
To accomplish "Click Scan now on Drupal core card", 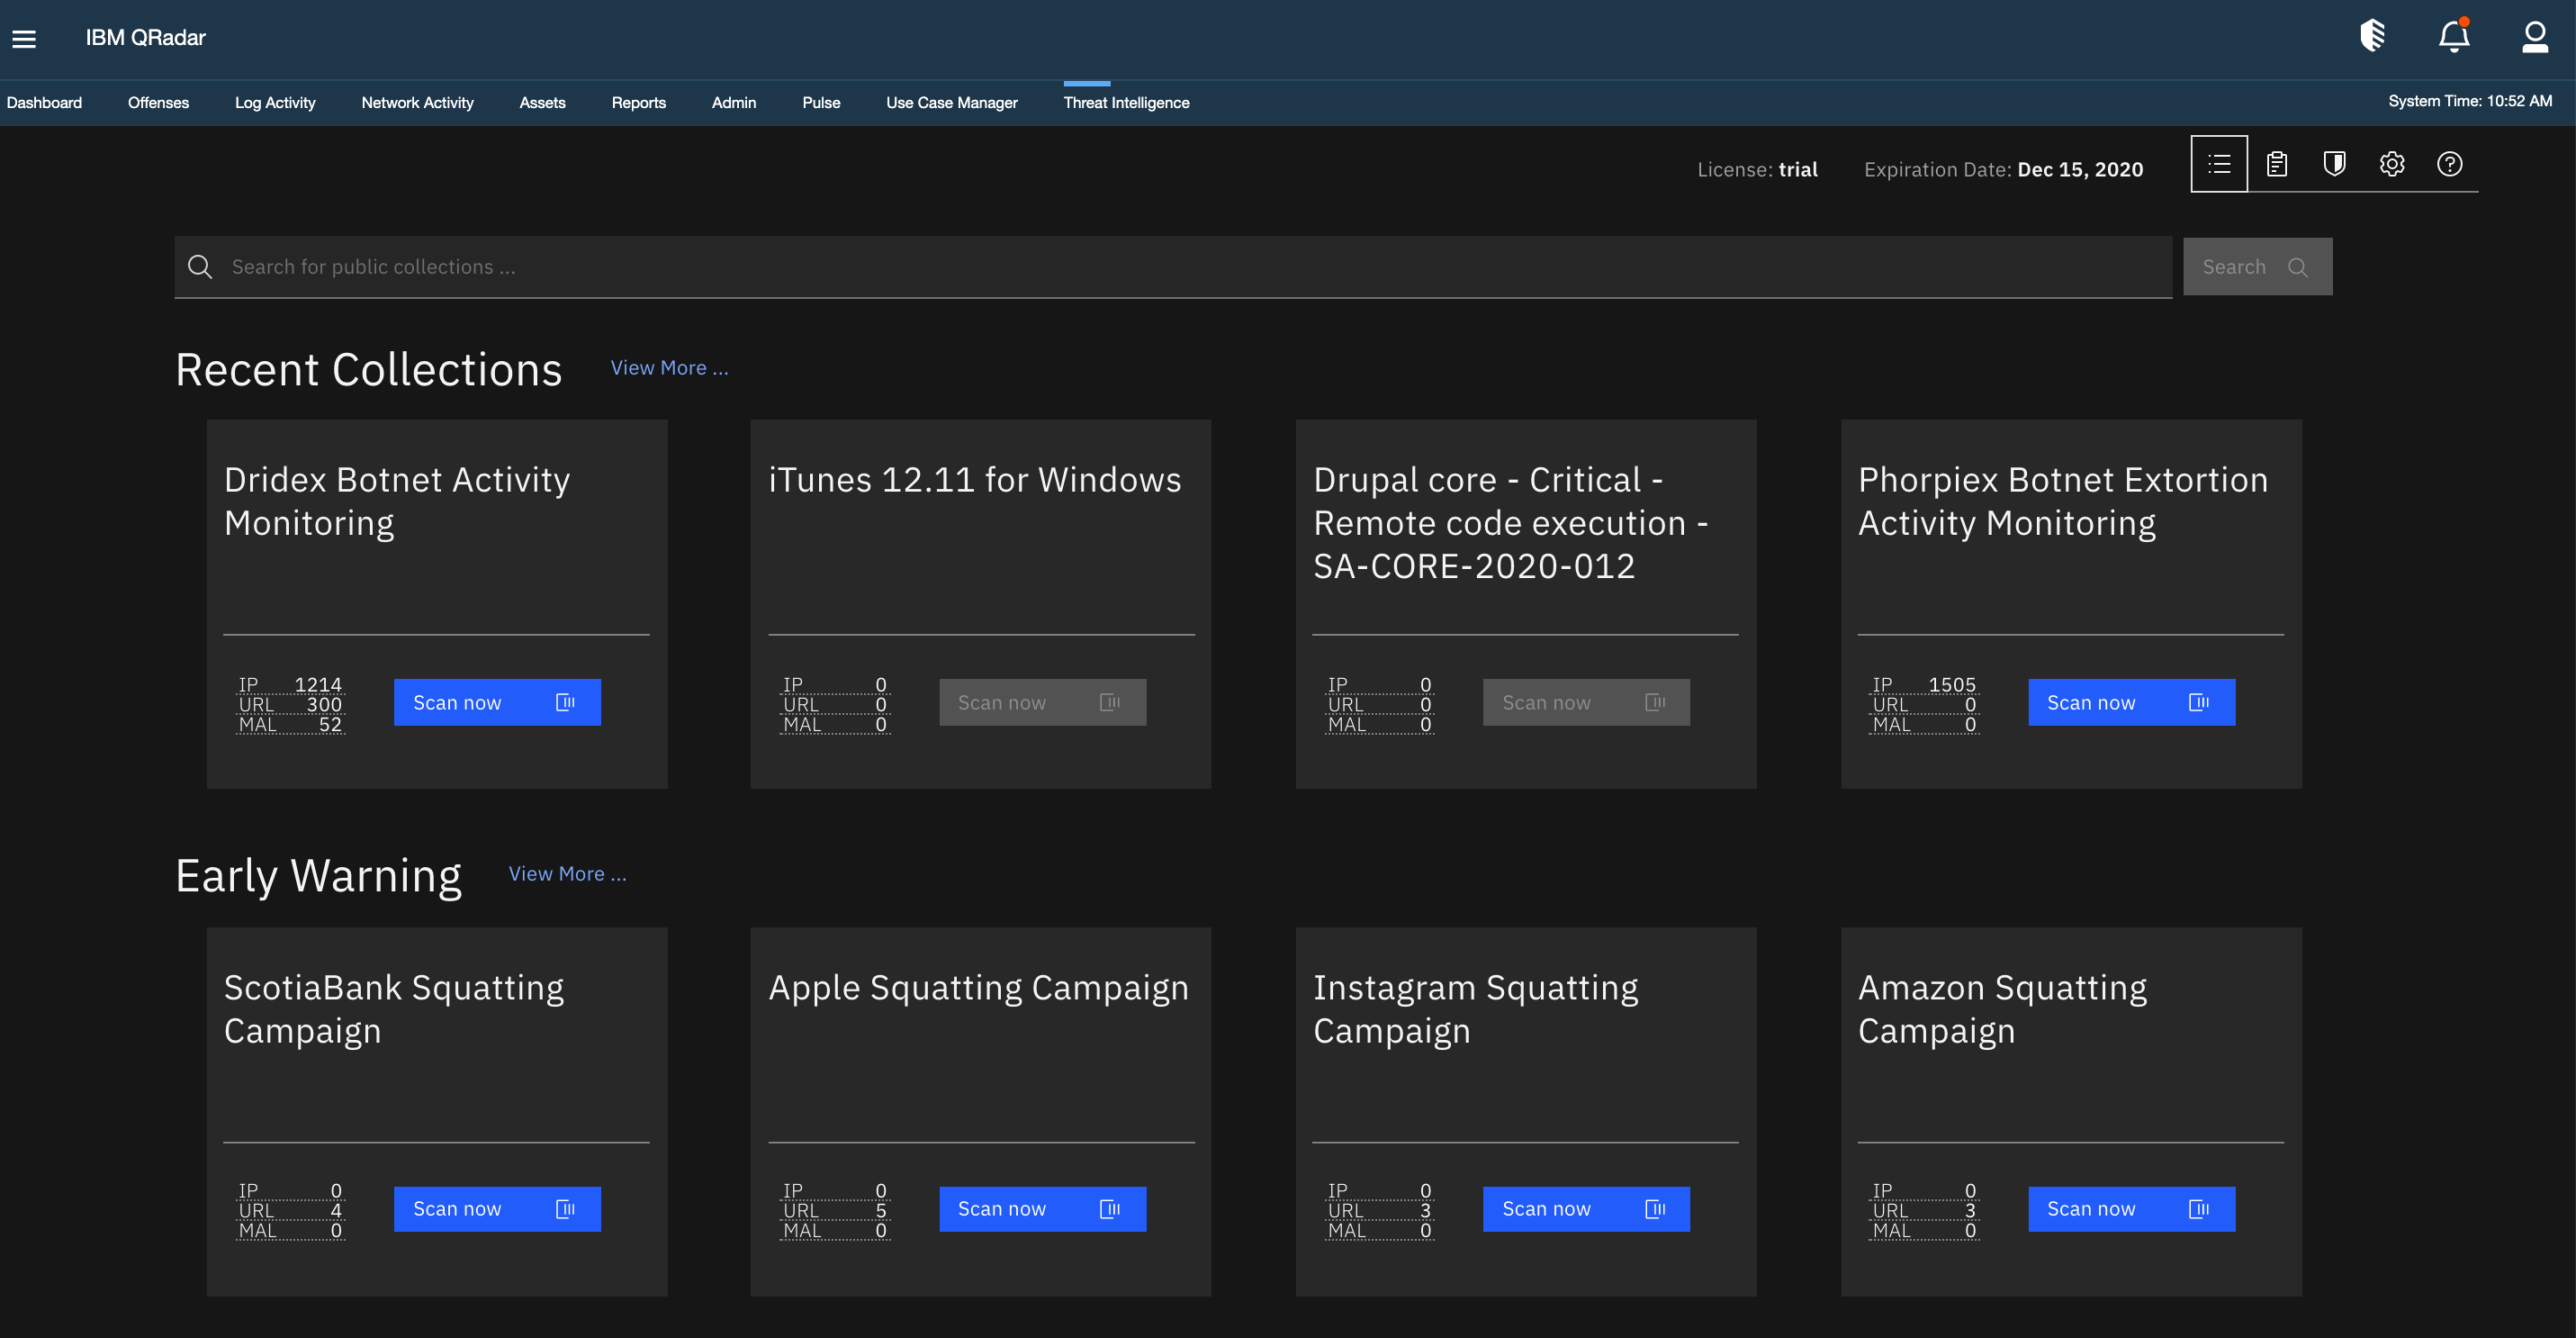I will click(1586, 703).
